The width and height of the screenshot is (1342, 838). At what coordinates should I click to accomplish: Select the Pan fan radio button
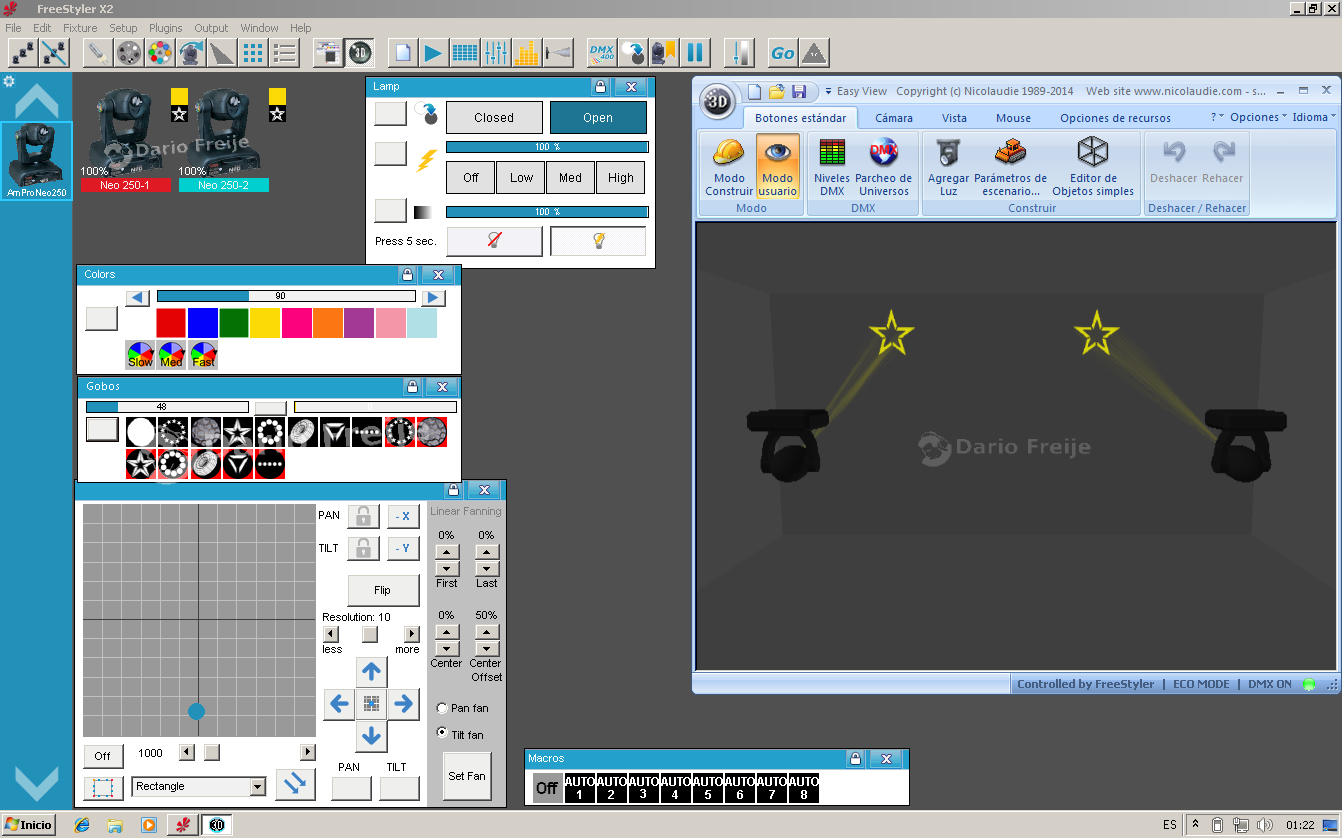[441, 707]
